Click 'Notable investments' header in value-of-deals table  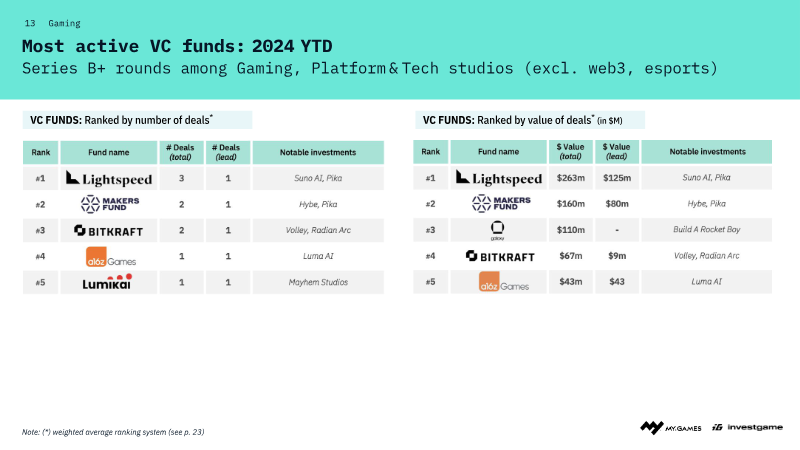(x=707, y=152)
